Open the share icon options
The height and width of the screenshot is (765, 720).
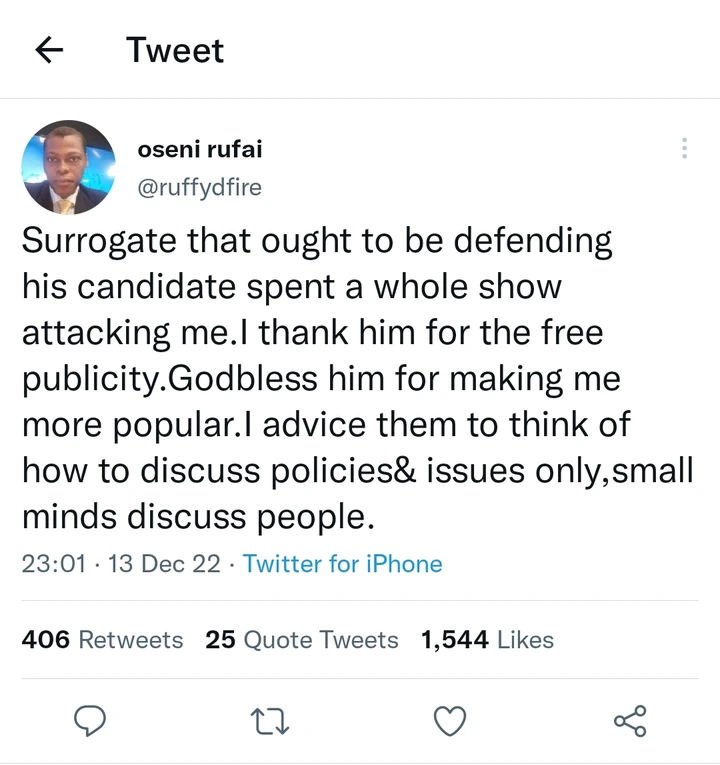pos(629,720)
